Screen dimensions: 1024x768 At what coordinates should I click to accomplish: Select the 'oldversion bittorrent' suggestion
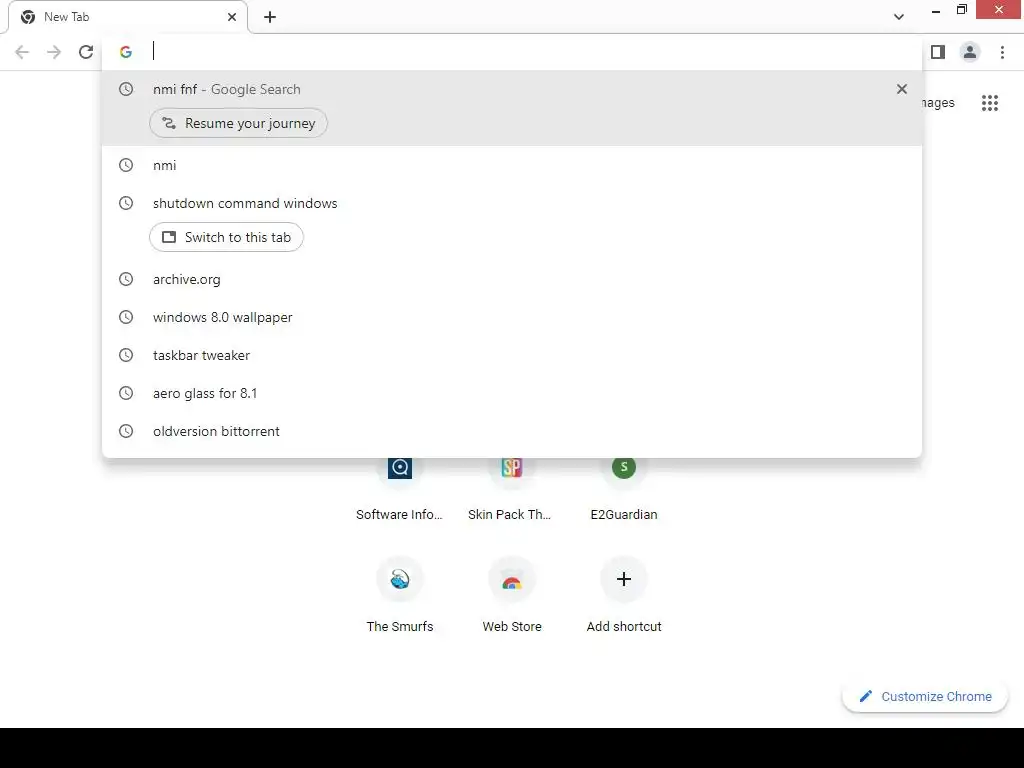512,431
